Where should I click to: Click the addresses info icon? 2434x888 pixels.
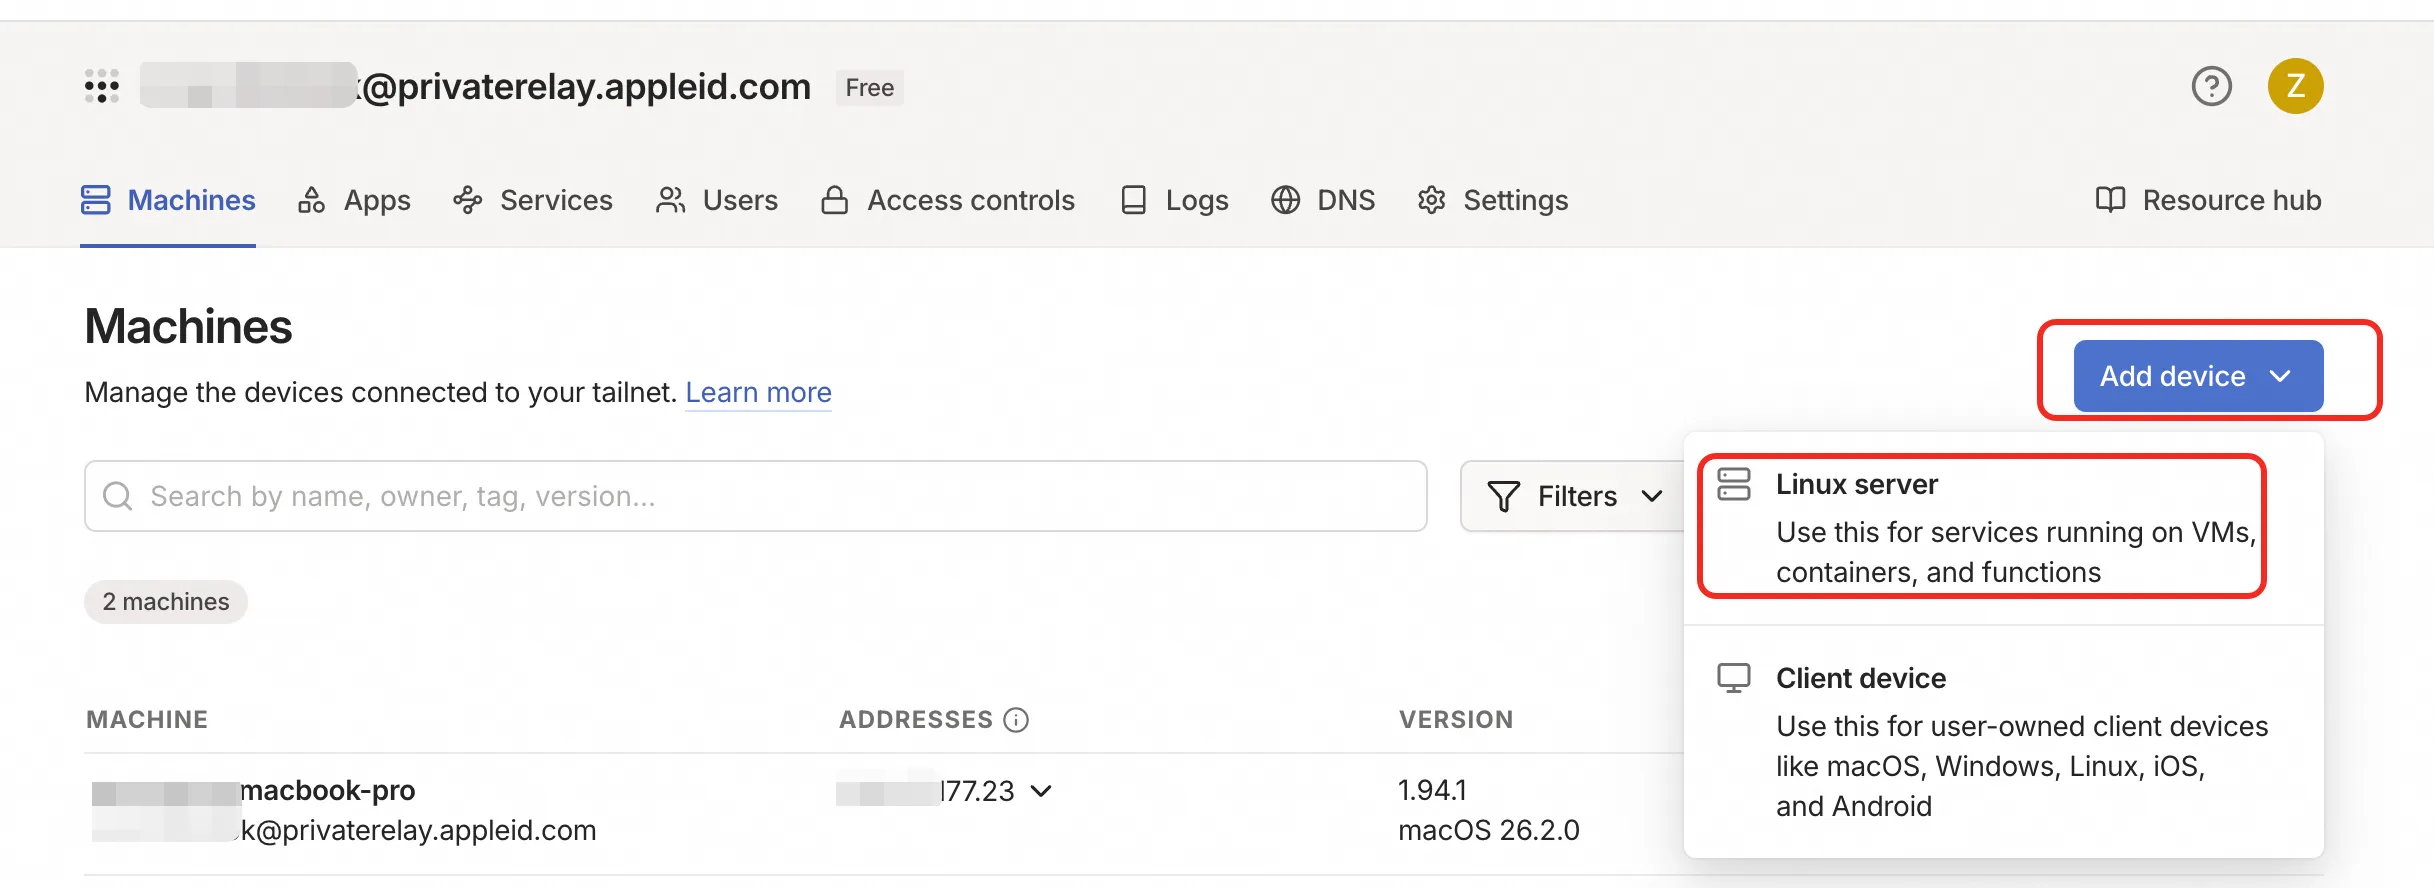[x=1016, y=720]
